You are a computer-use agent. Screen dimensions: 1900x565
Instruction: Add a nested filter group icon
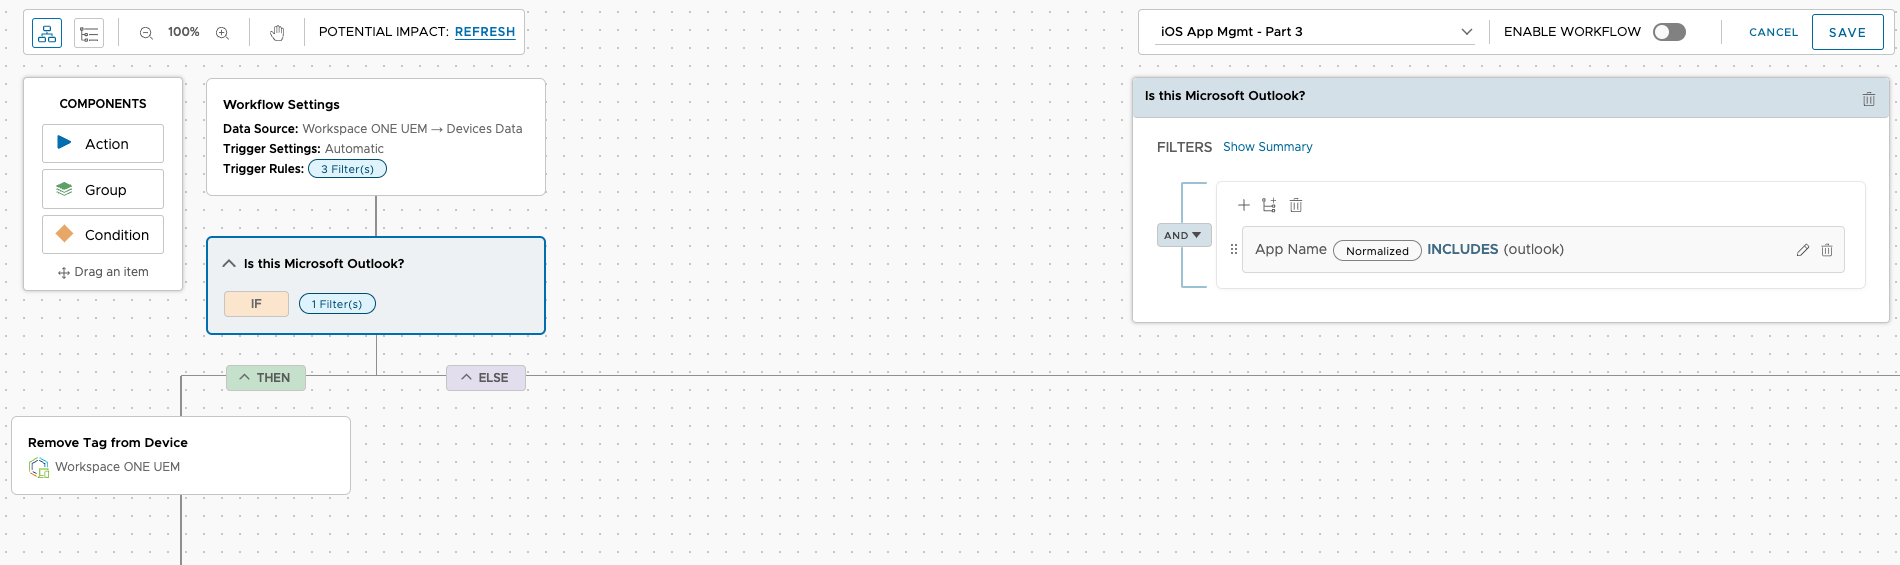coord(1269,205)
